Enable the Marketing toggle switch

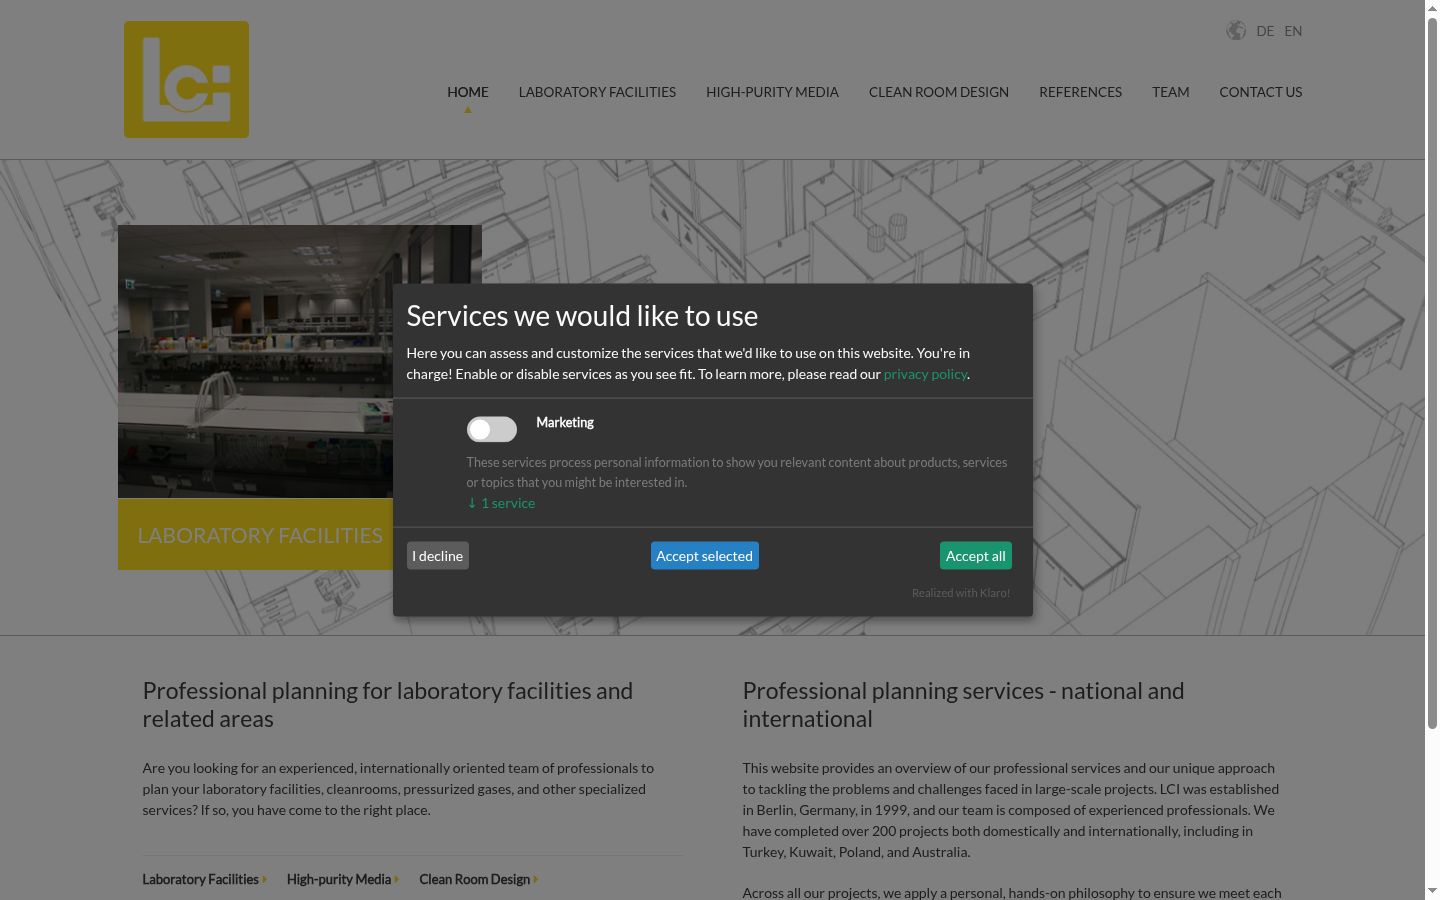[492, 429]
